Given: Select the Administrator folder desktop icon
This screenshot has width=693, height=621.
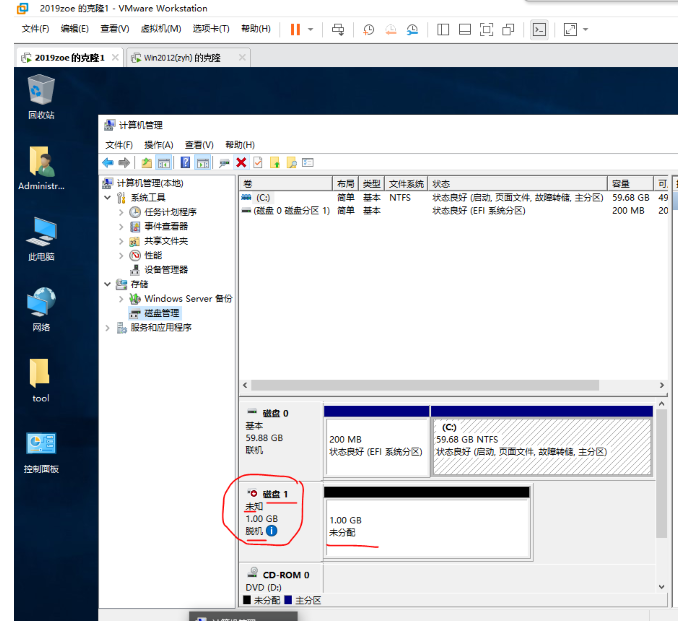Looking at the screenshot, I should (x=41, y=168).
